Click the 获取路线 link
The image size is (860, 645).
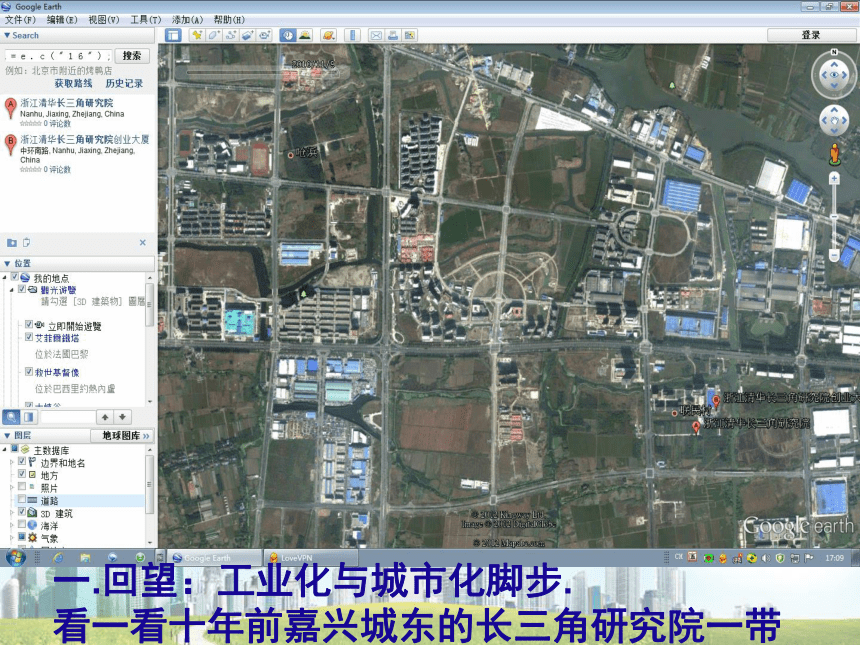(x=73, y=83)
